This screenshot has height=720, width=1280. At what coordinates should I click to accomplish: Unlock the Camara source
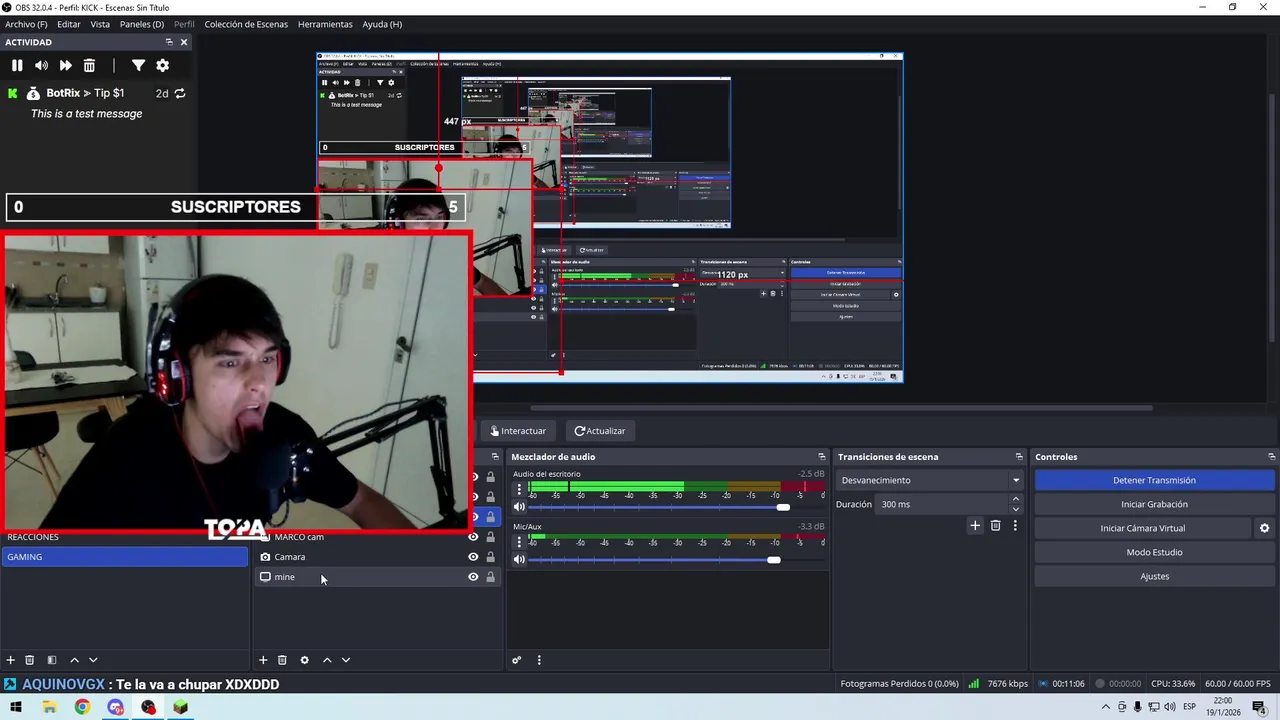[490, 557]
